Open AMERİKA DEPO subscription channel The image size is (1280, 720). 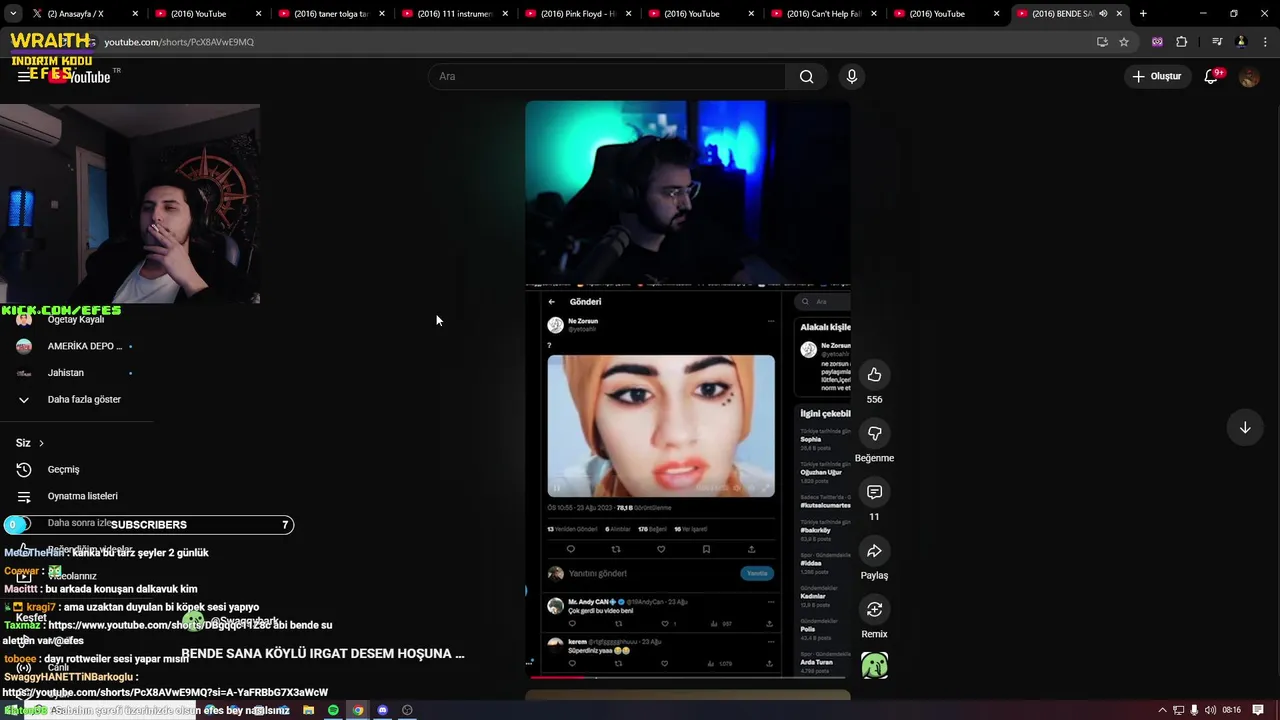click(76, 346)
